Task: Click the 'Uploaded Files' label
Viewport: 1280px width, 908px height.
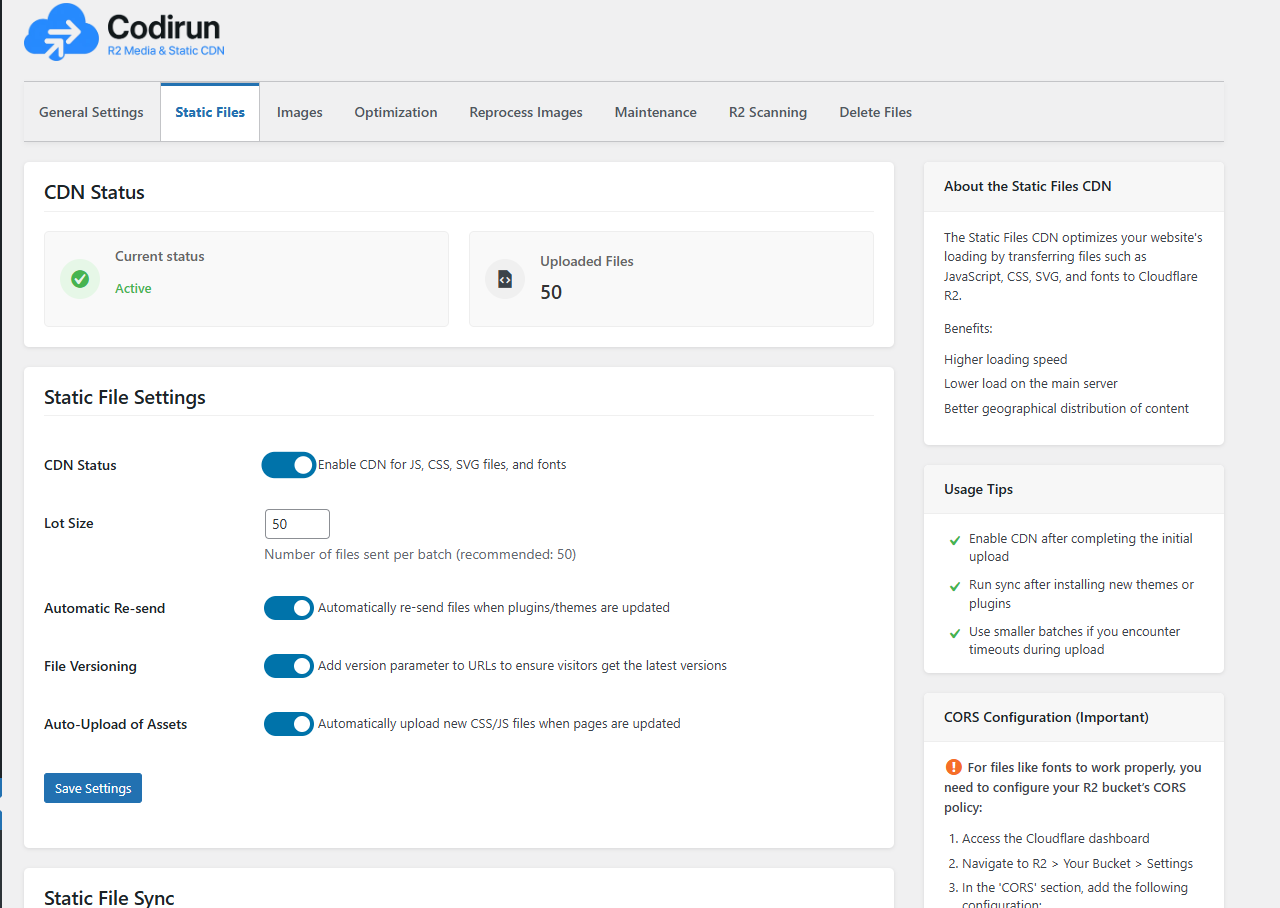Action: point(587,261)
